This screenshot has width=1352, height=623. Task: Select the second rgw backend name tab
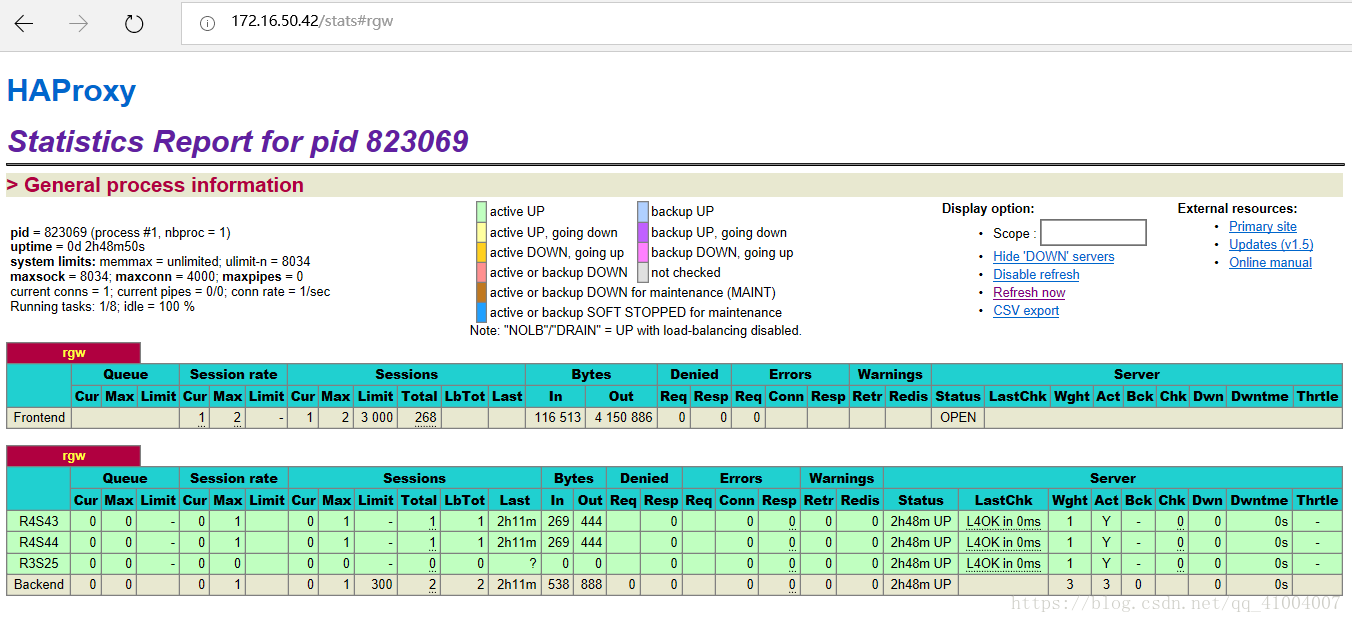(x=74, y=456)
